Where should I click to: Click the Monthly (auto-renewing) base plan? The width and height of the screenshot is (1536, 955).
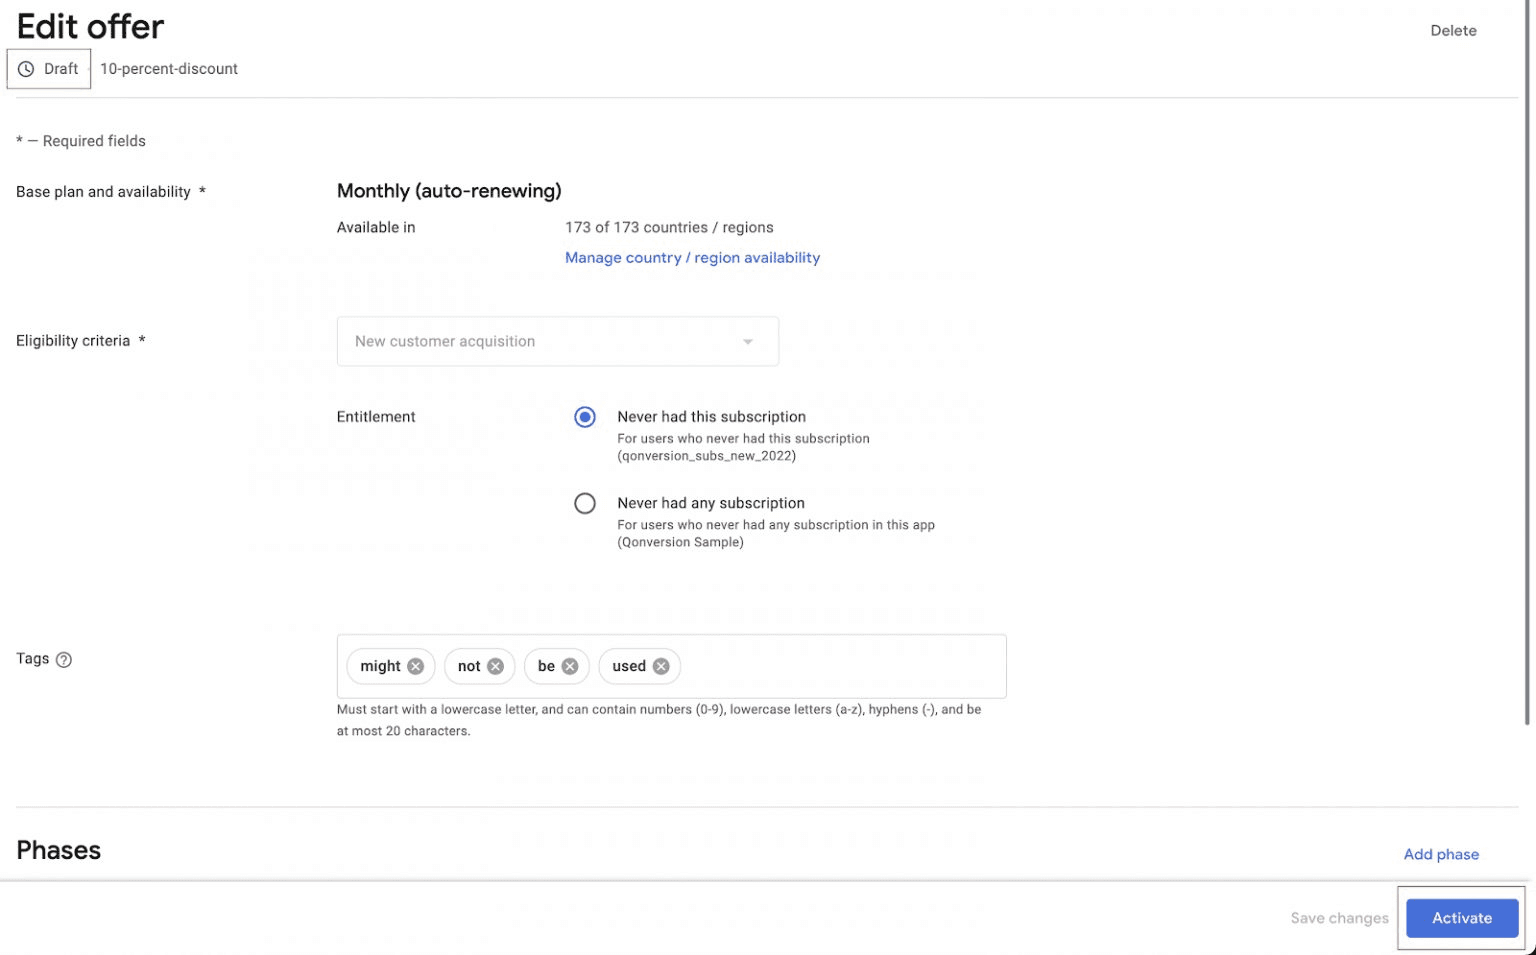(x=449, y=190)
